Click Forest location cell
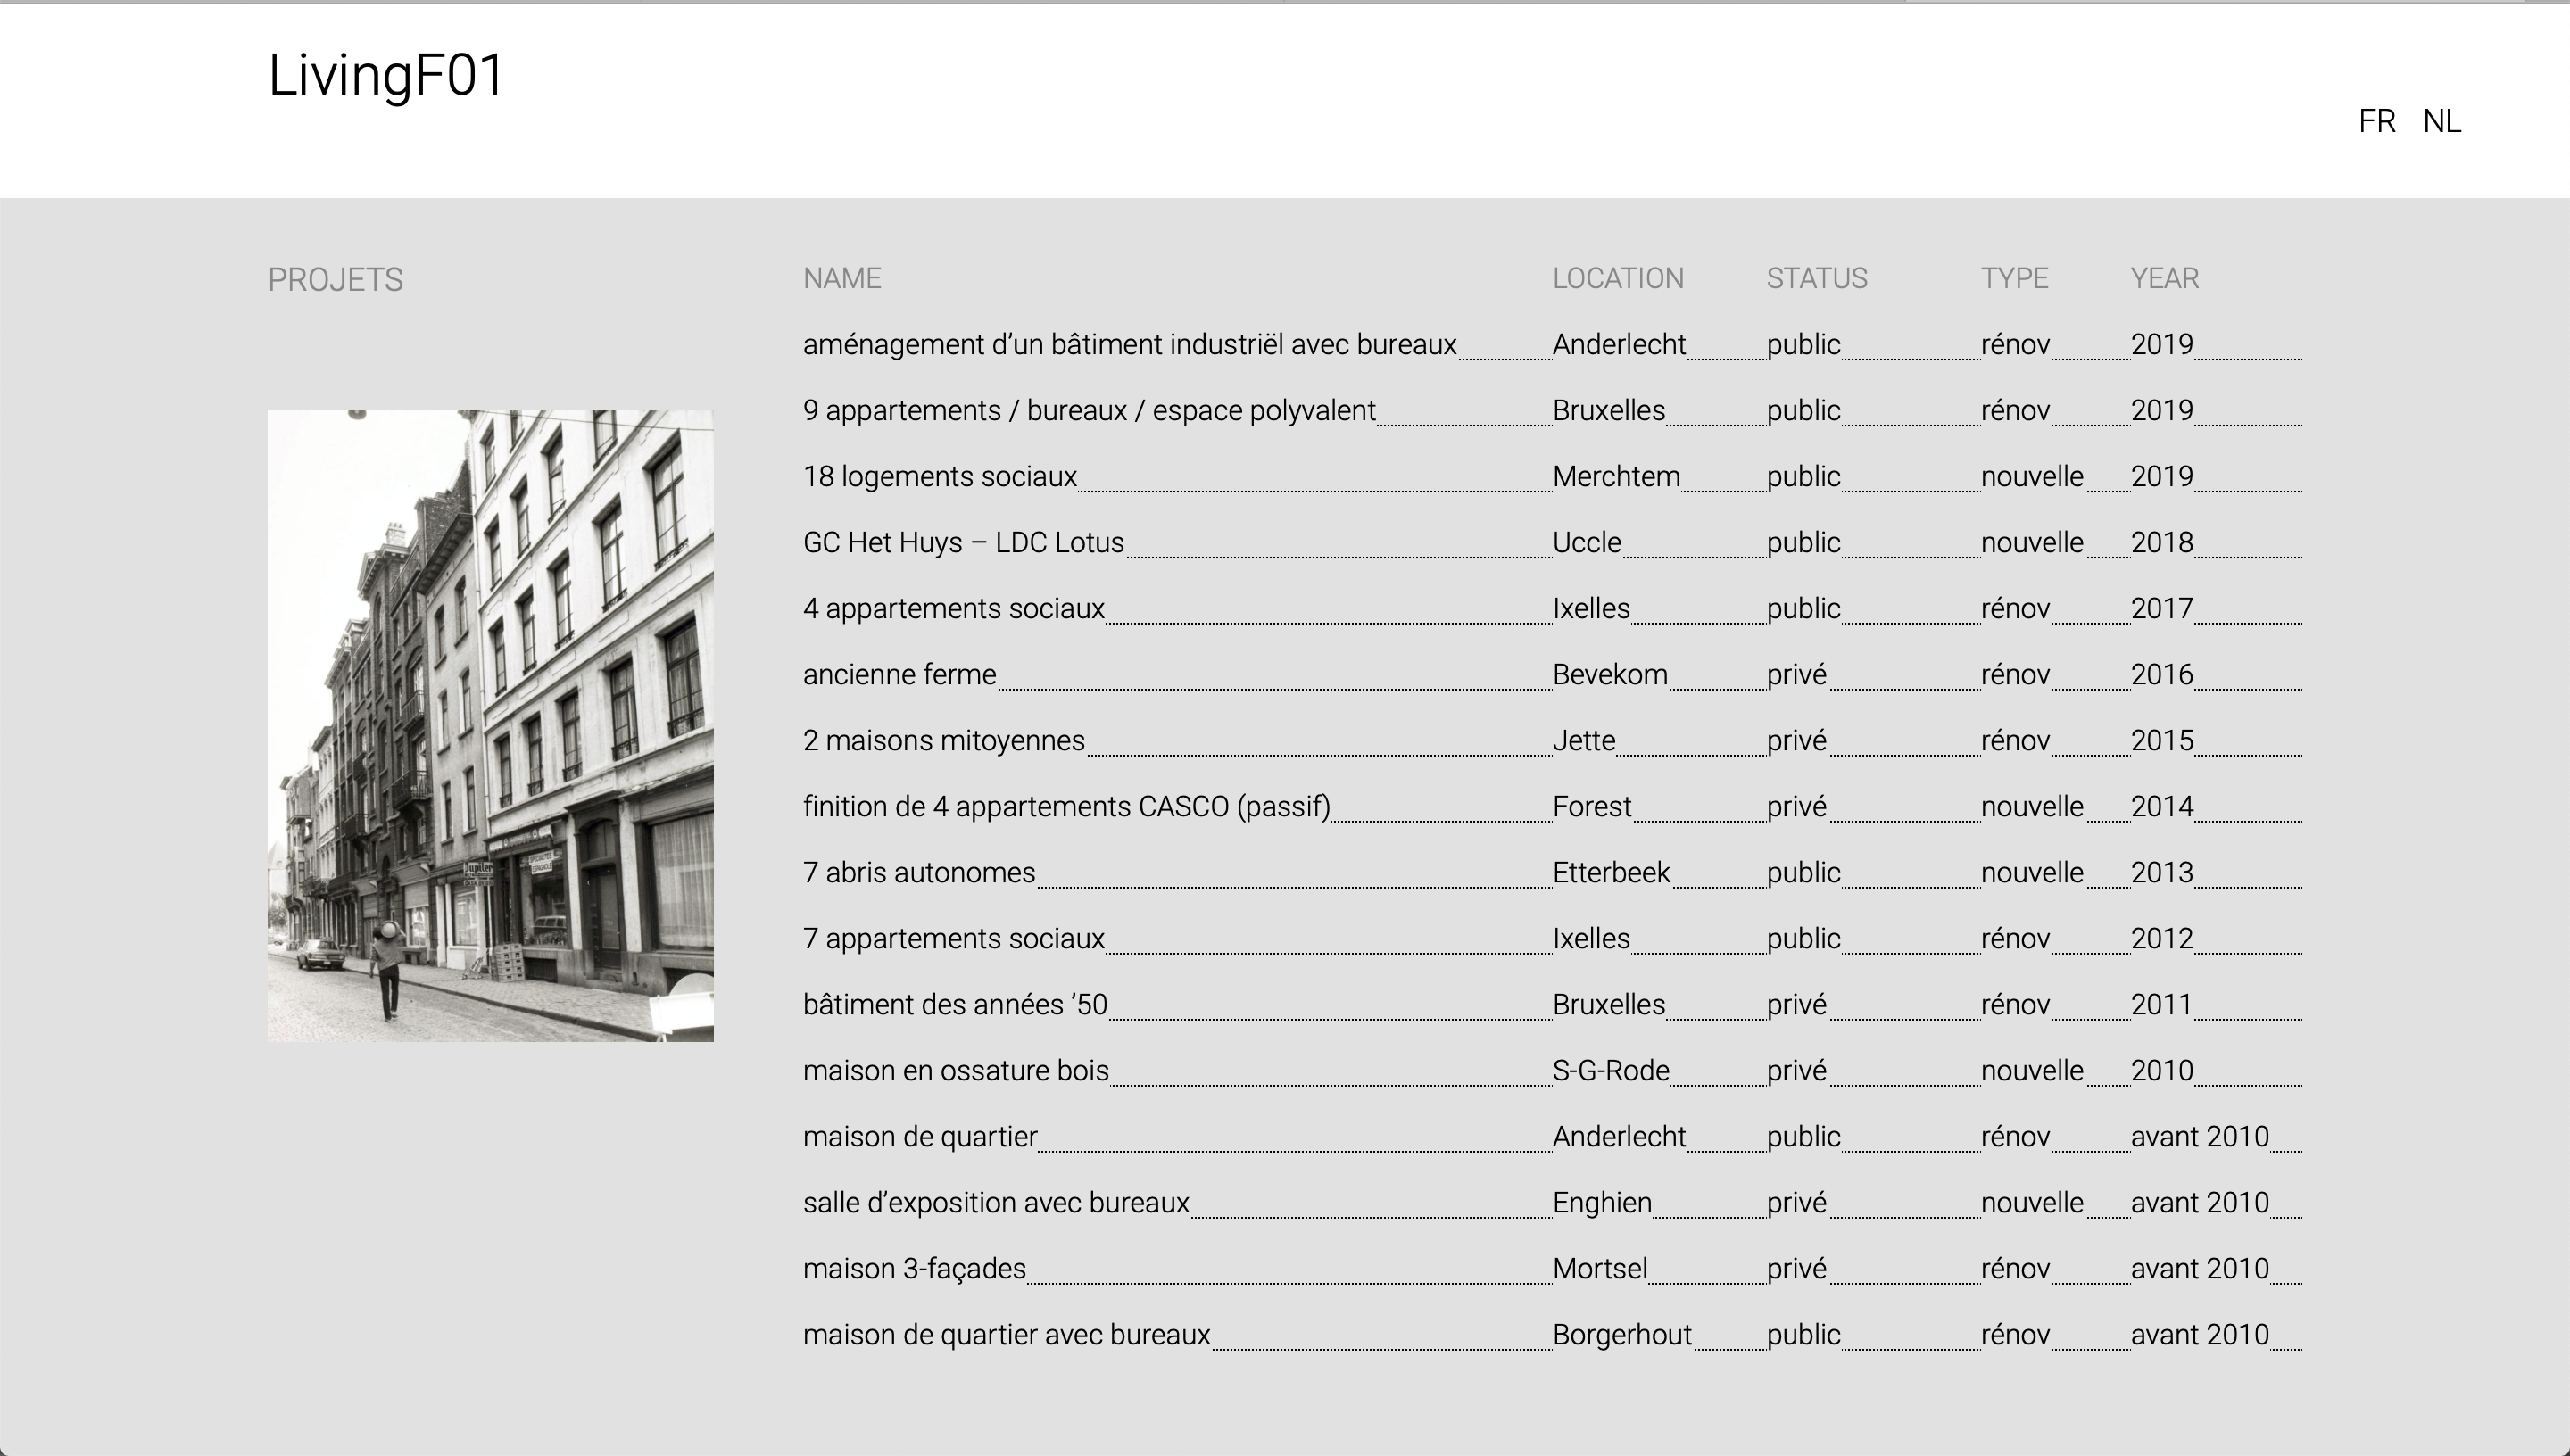Viewport: 2570px width, 1456px height. (1592, 807)
